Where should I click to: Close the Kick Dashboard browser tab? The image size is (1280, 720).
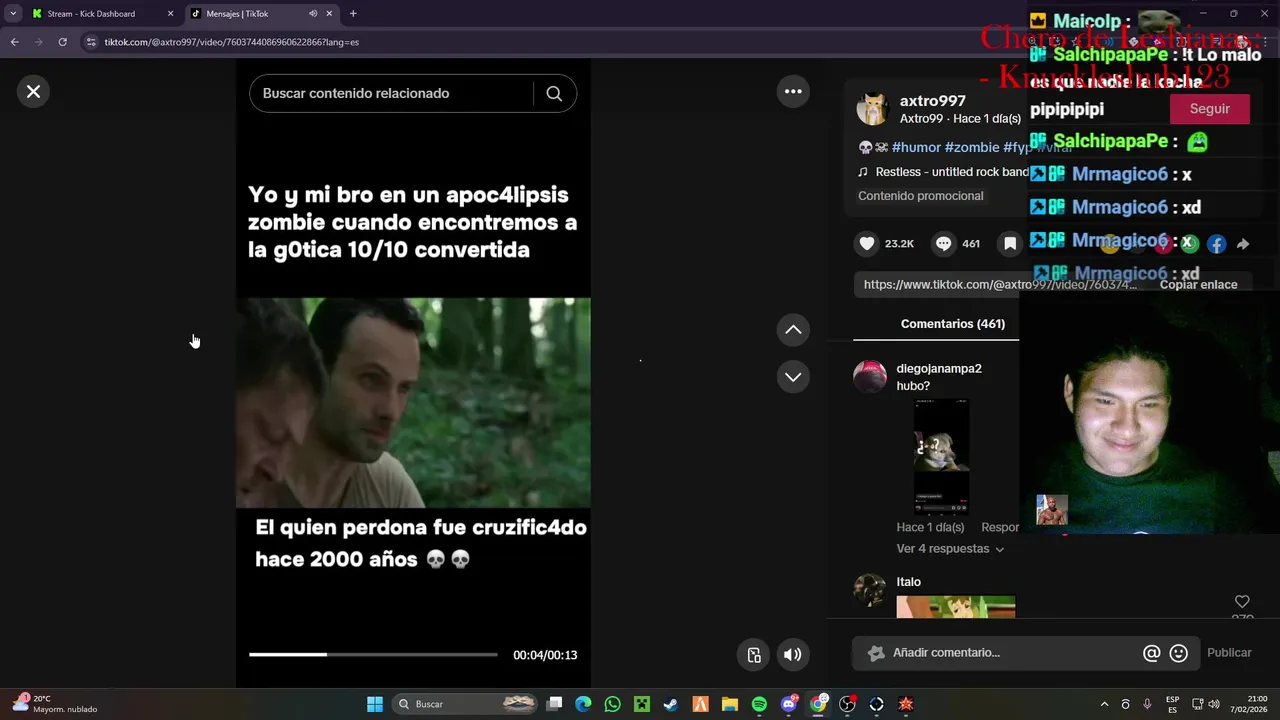pyautogui.click(x=170, y=14)
